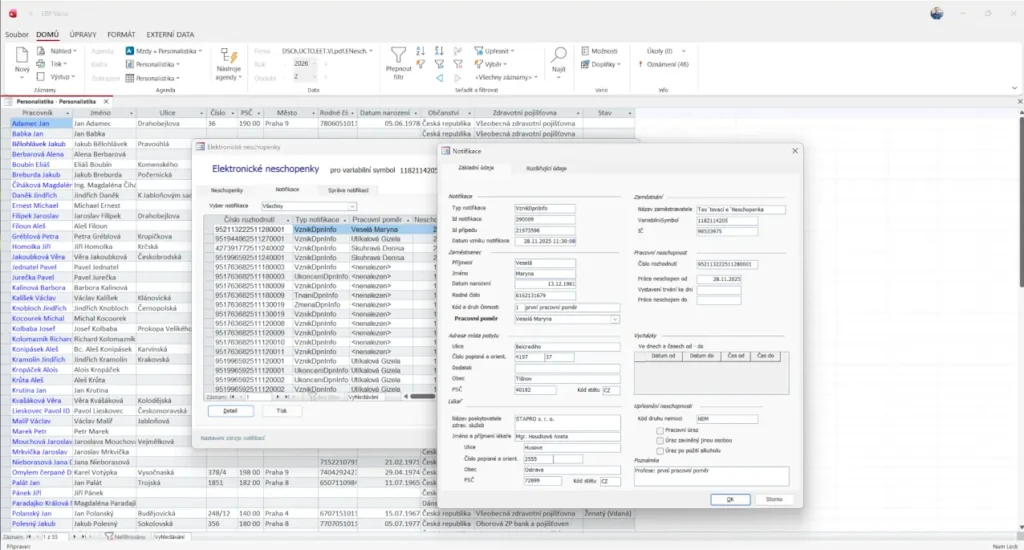
Task: Click the Přepnout filtr funnel icon
Action: click(x=399, y=54)
